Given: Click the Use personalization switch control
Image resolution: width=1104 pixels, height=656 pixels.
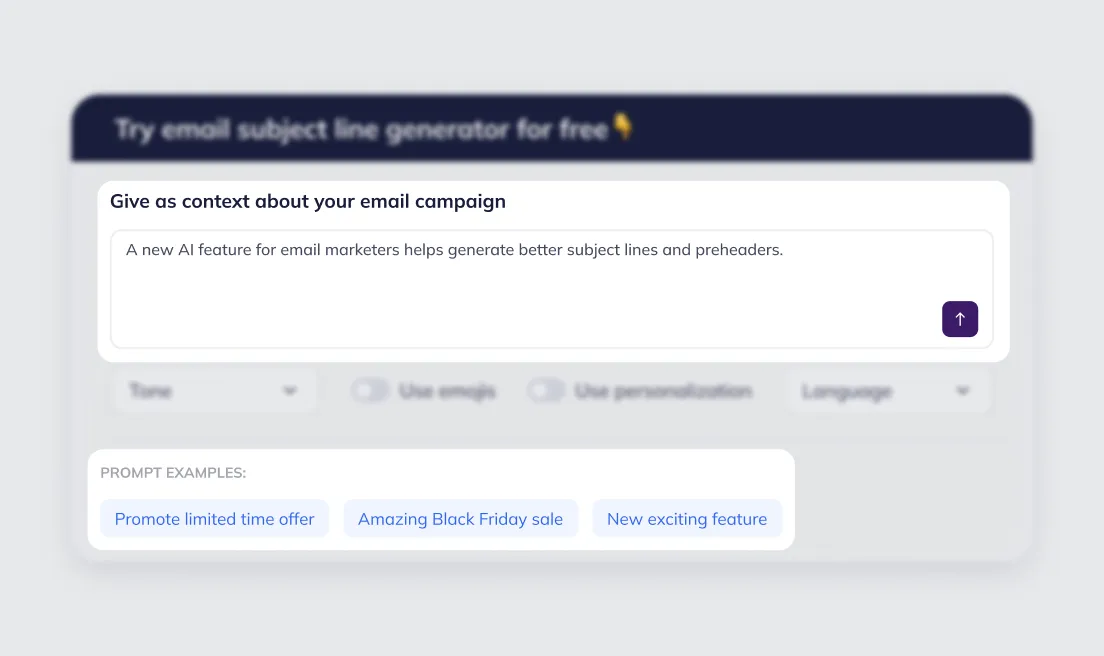Looking at the screenshot, I should tap(546, 390).
